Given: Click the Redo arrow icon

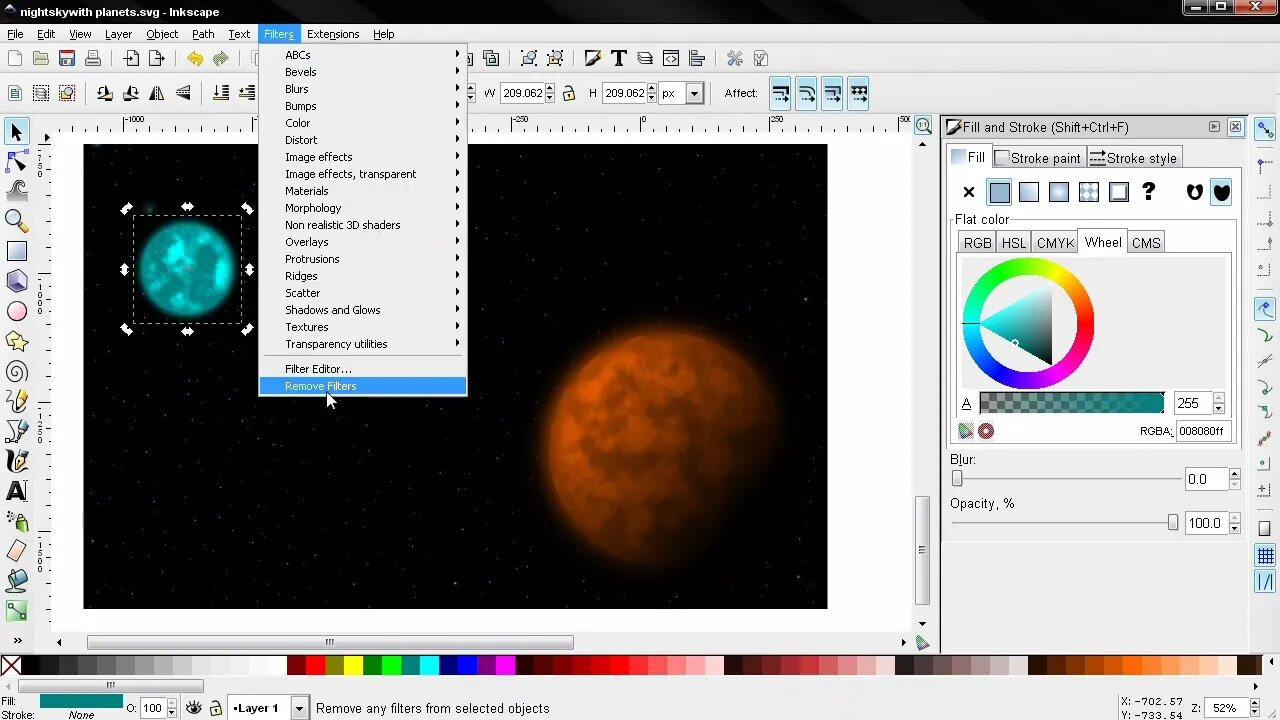Looking at the screenshot, I should click(221, 59).
